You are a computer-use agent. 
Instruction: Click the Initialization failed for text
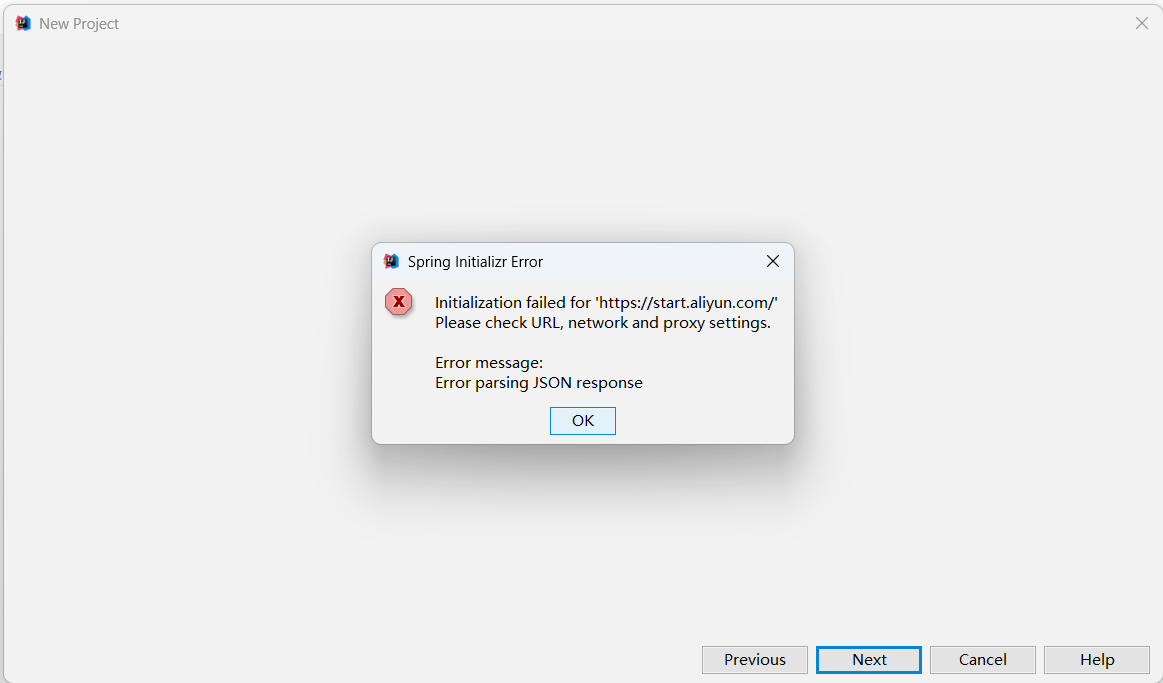[x=513, y=303]
